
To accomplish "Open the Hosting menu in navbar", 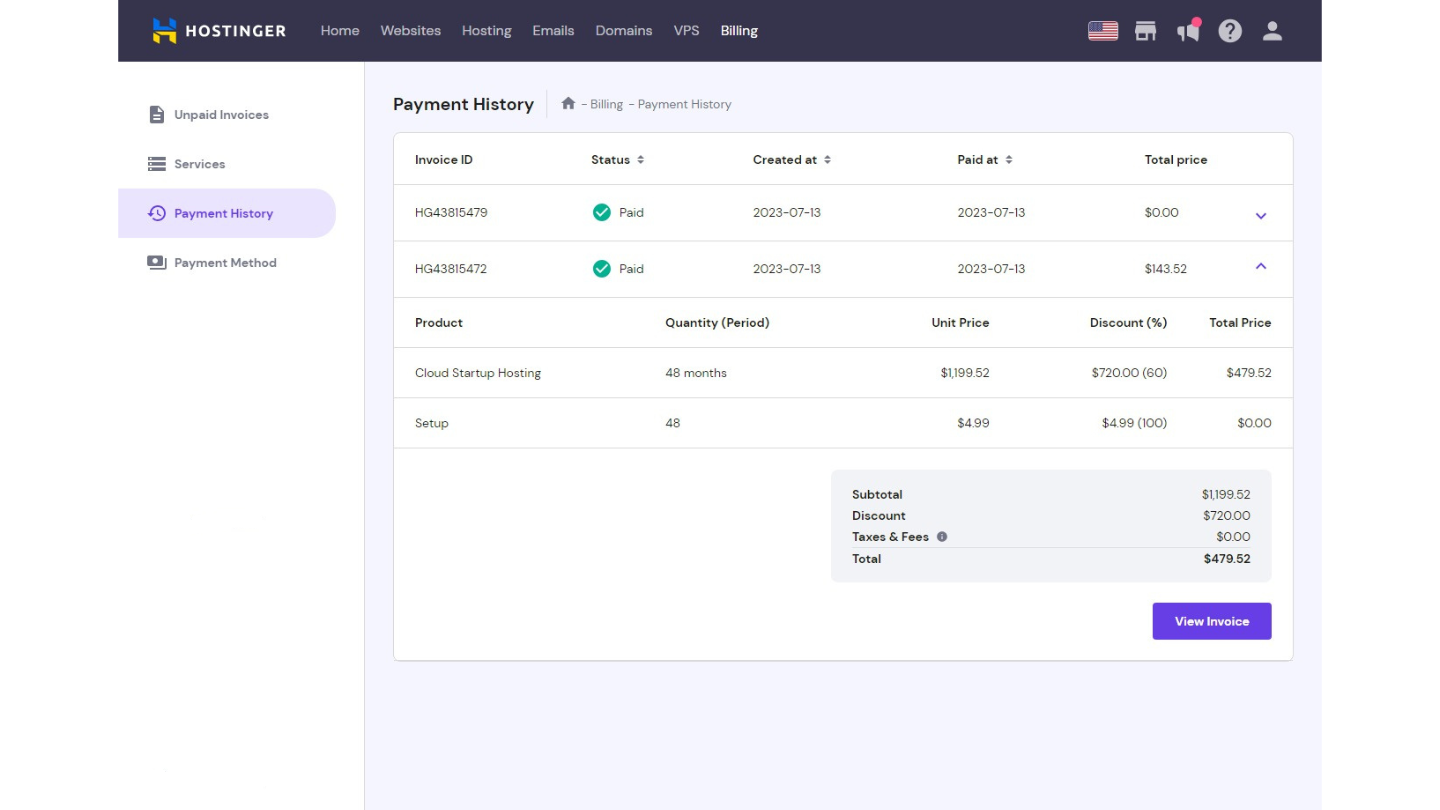I will coord(486,31).
